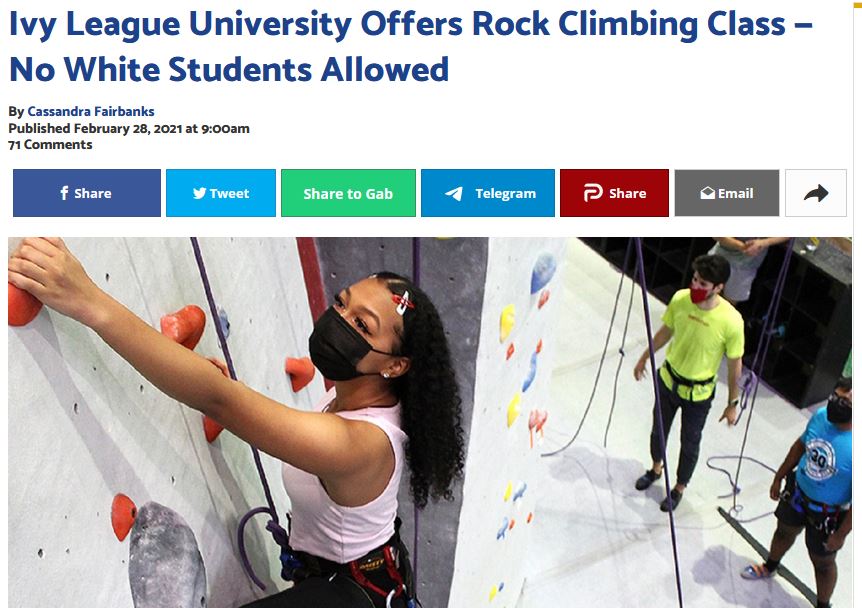Screen dimensions: 862x608
Task: Click the 'No White Students Allowed' headline line
Action: 229,70
